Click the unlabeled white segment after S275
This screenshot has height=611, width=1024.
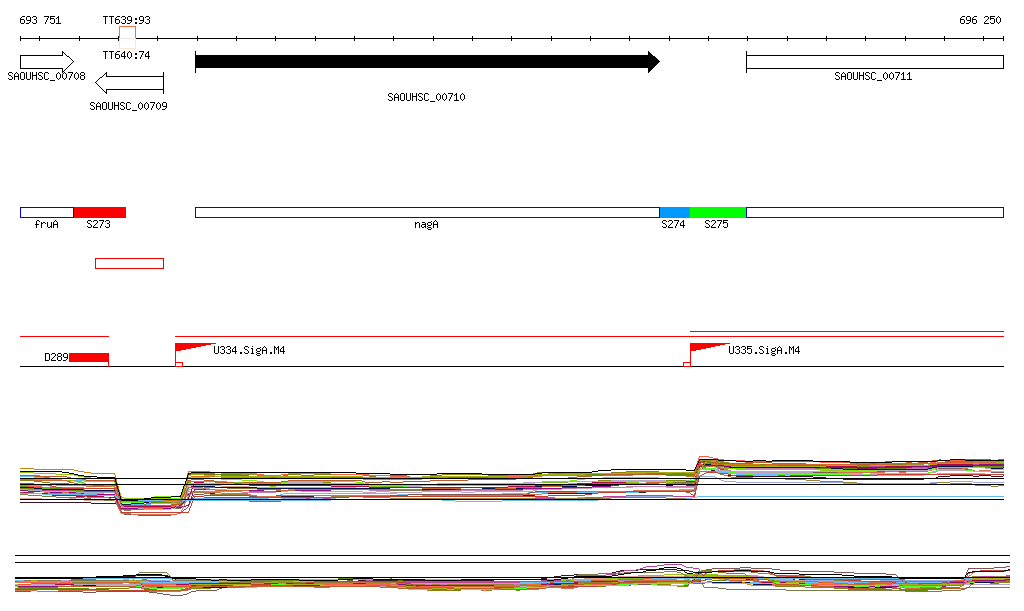click(874, 212)
